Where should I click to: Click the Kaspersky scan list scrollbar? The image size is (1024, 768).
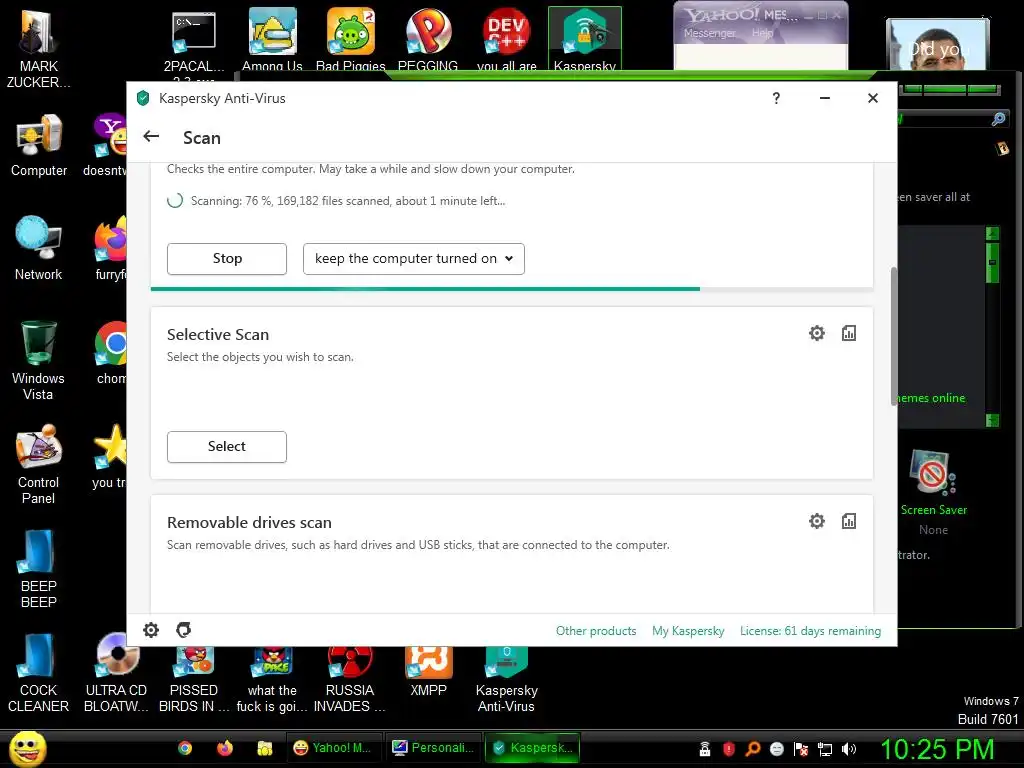point(893,336)
